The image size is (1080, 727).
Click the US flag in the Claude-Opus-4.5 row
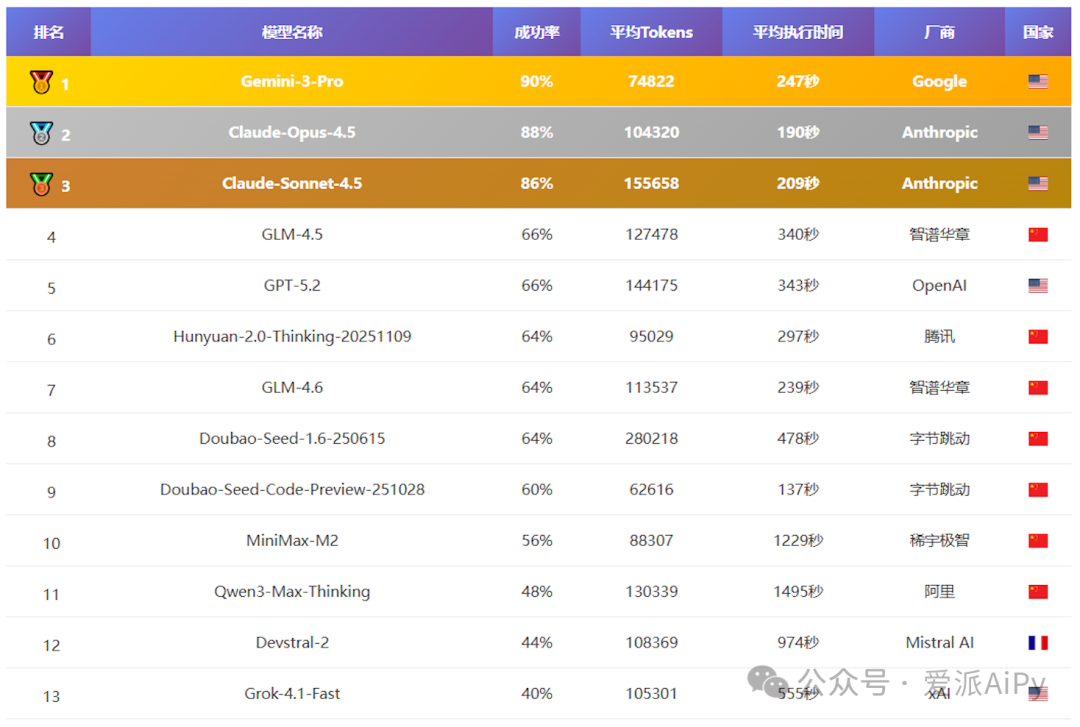pyautogui.click(x=1038, y=132)
